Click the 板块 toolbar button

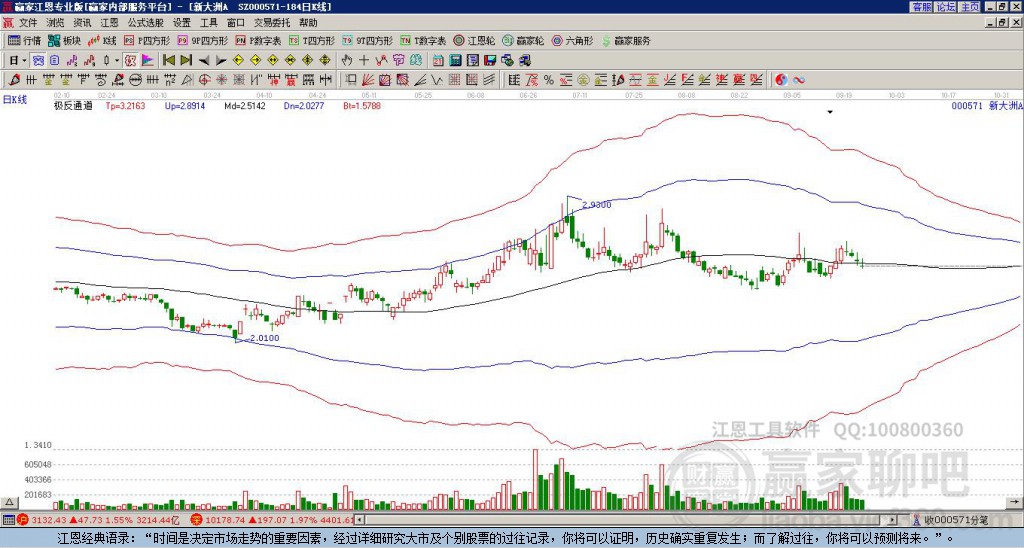(65, 40)
